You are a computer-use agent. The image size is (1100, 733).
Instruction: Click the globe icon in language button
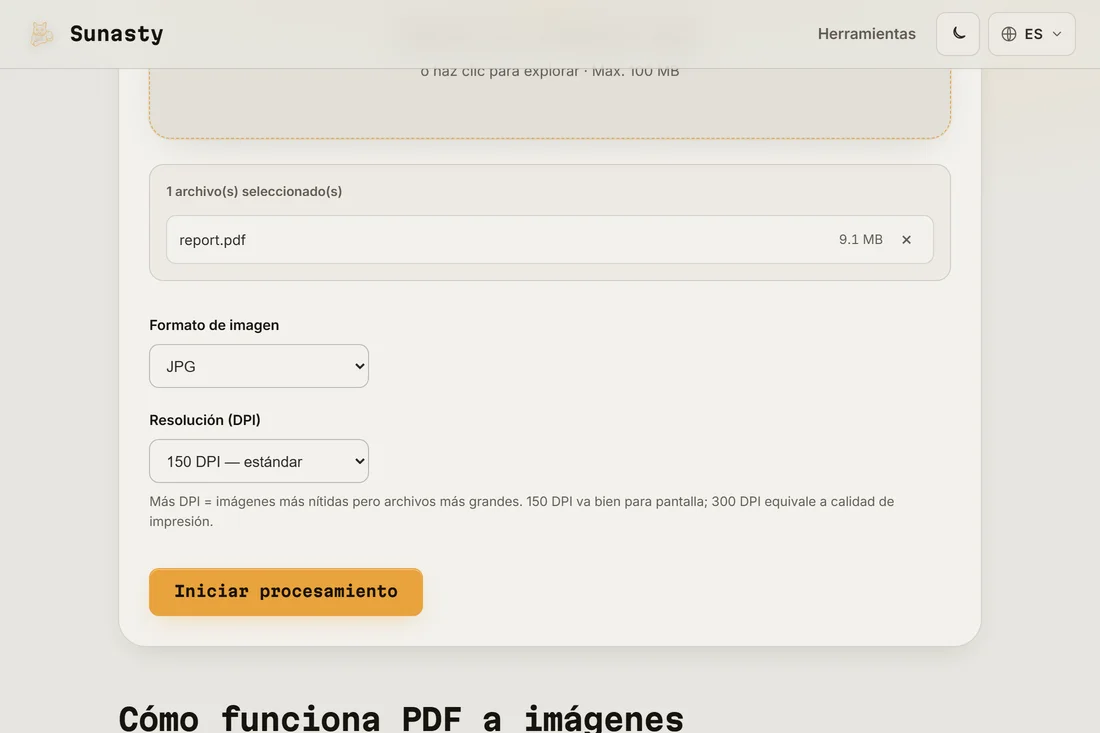[x=1009, y=34]
